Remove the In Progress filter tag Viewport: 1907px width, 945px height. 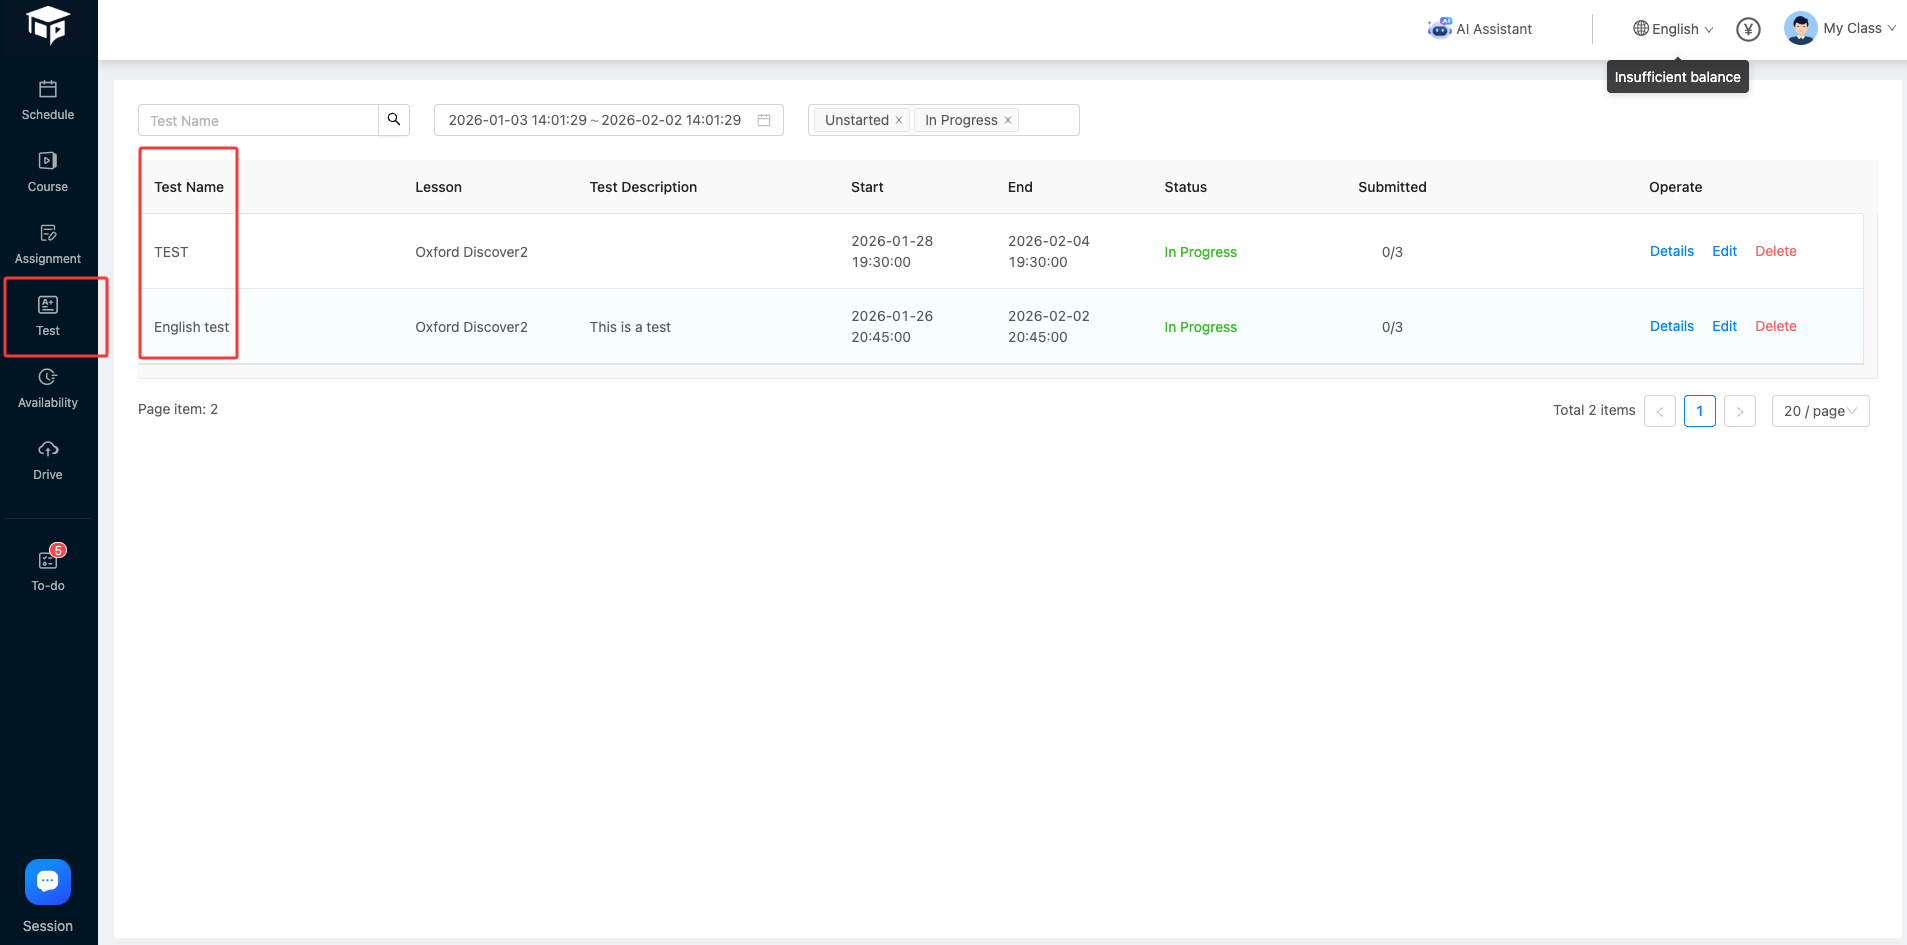1008,120
